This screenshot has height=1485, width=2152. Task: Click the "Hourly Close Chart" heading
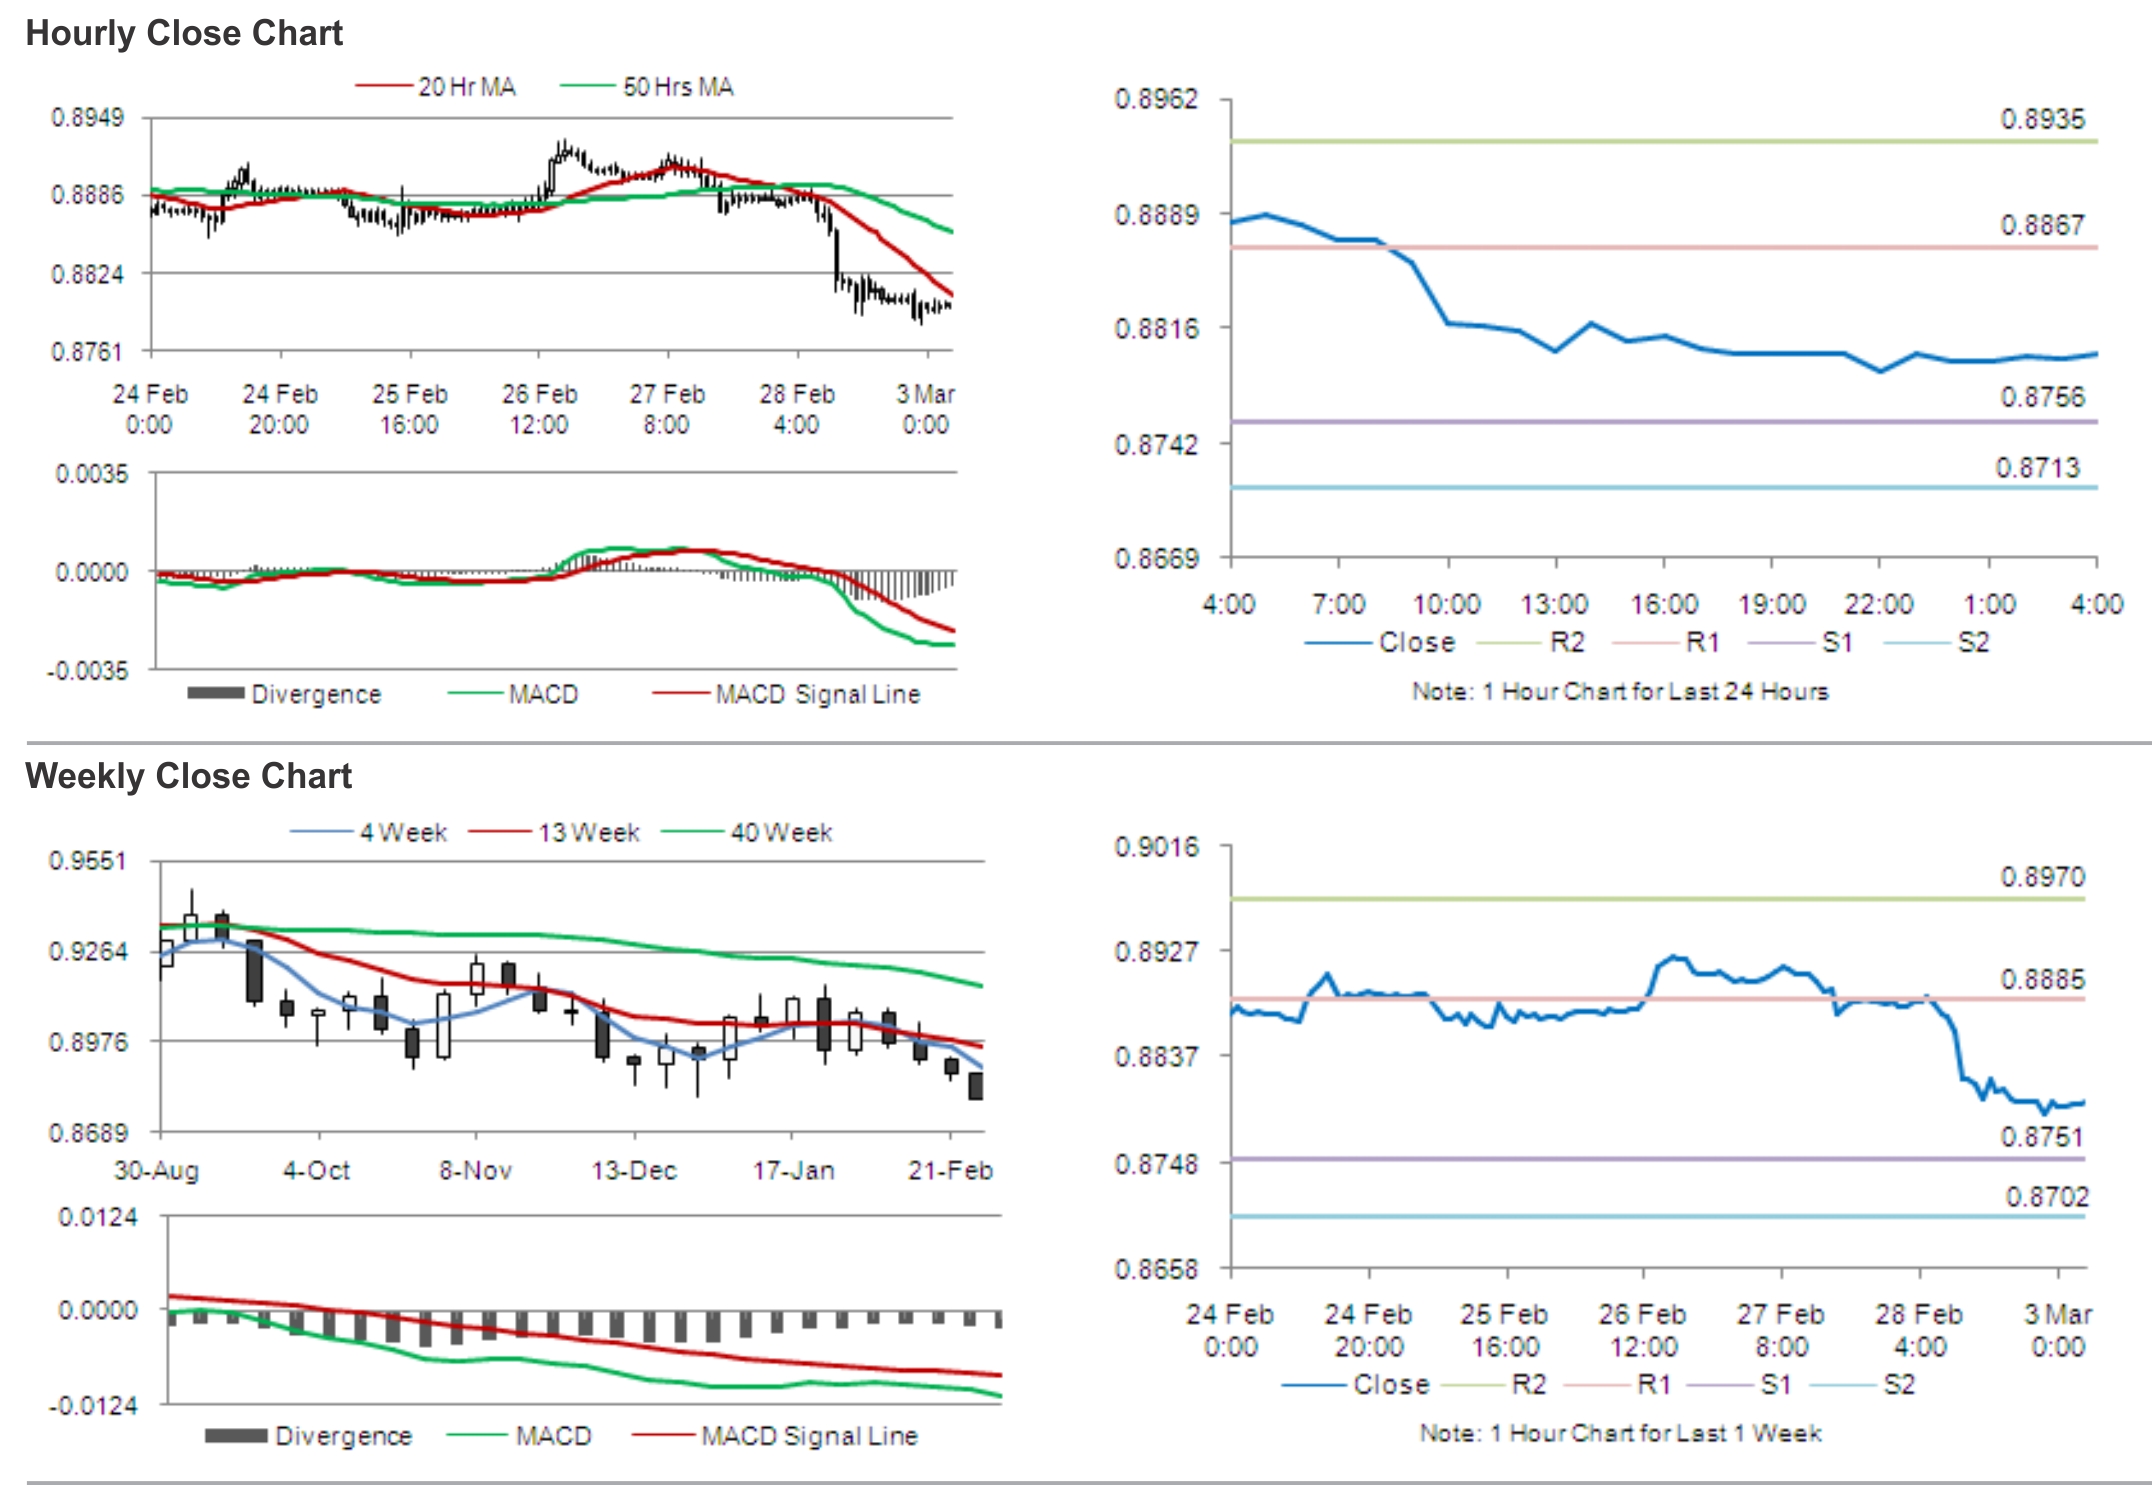click(184, 33)
